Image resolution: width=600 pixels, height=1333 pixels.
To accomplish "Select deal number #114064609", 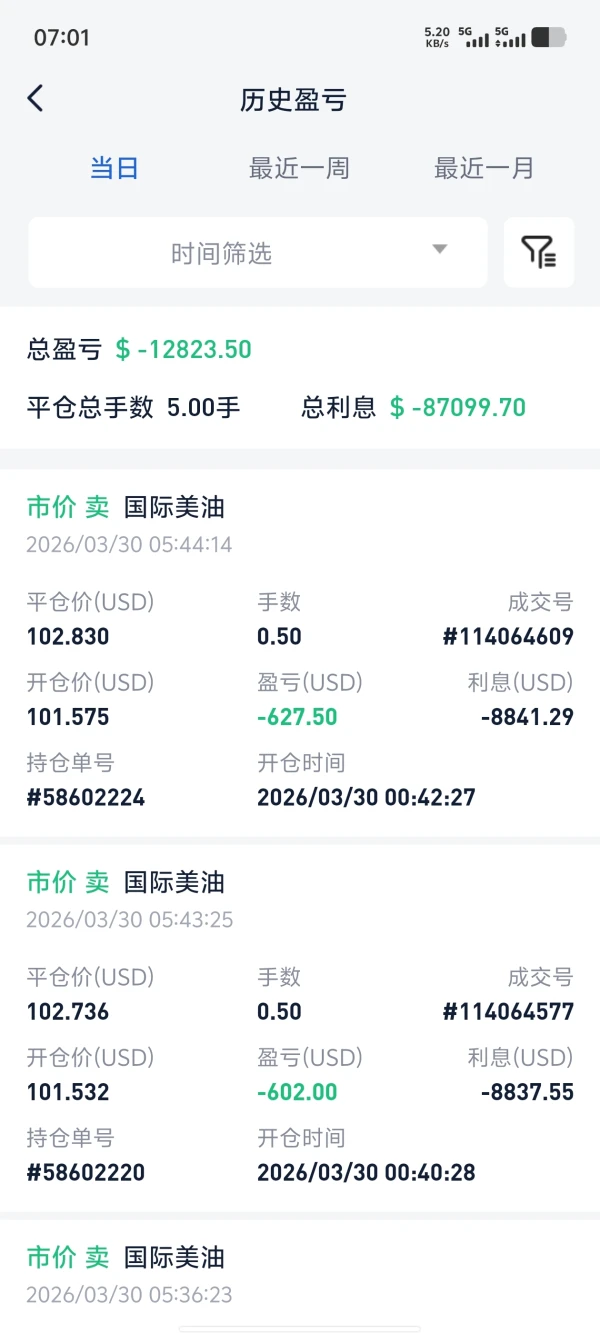I will coord(508,636).
